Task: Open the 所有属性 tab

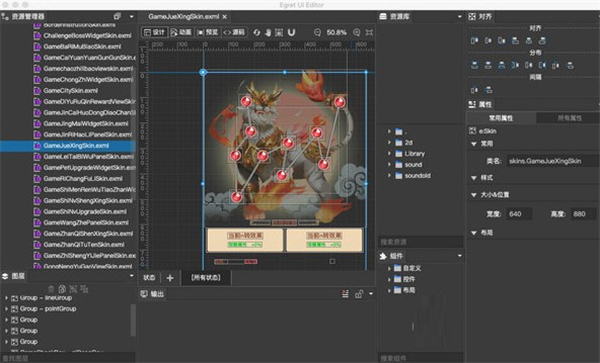Action: pos(569,118)
